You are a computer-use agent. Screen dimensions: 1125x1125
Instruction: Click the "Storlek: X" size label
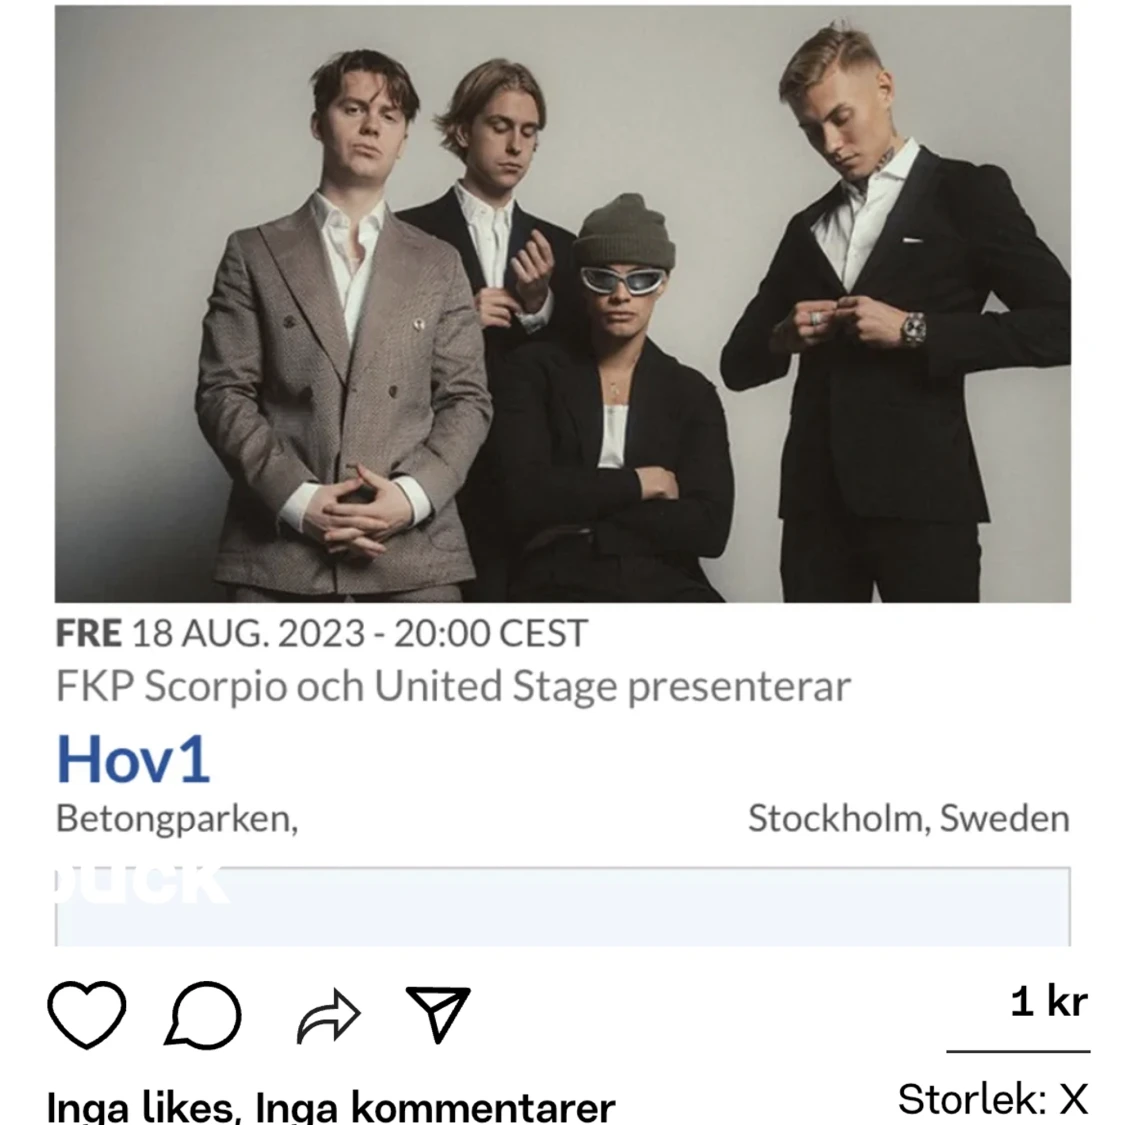993,1099
